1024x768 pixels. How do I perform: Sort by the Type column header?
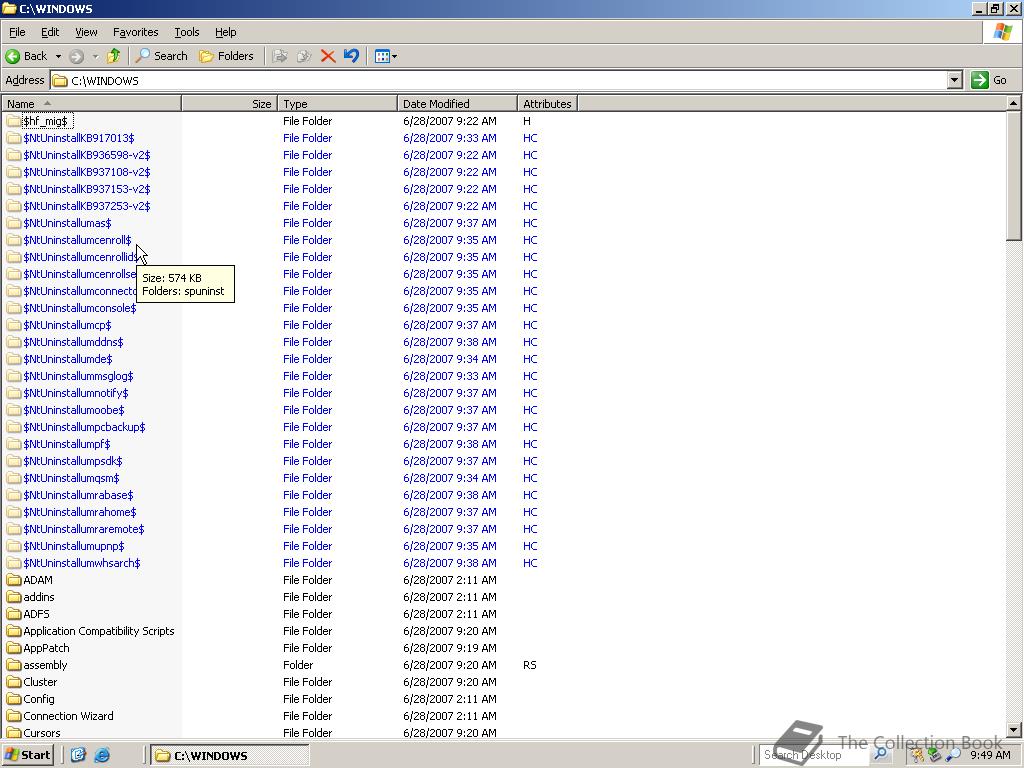[x=338, y=104]
